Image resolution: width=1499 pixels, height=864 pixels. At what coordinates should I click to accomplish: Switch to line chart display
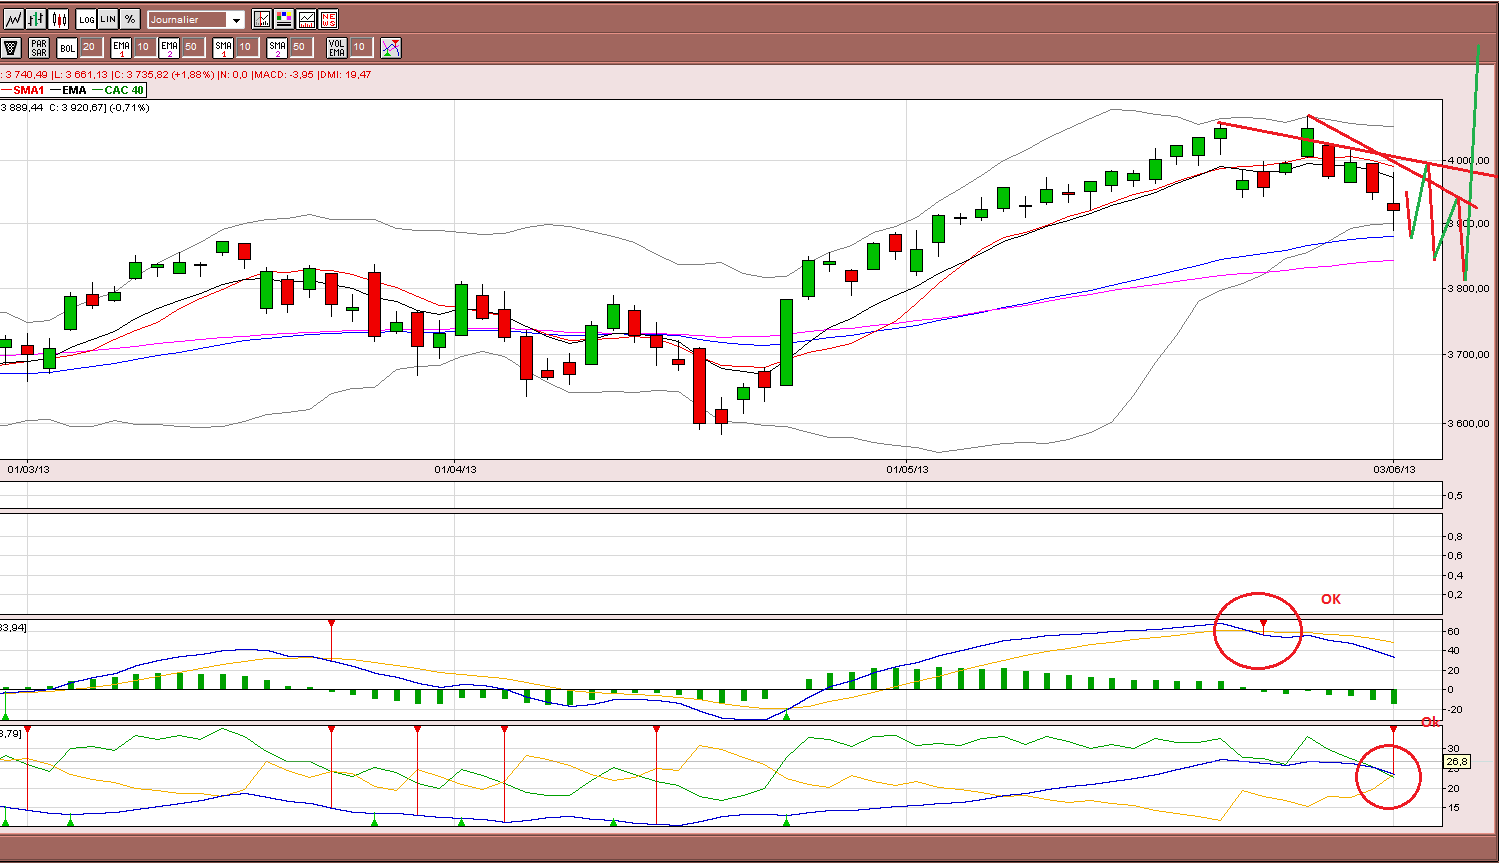(13, 19)
